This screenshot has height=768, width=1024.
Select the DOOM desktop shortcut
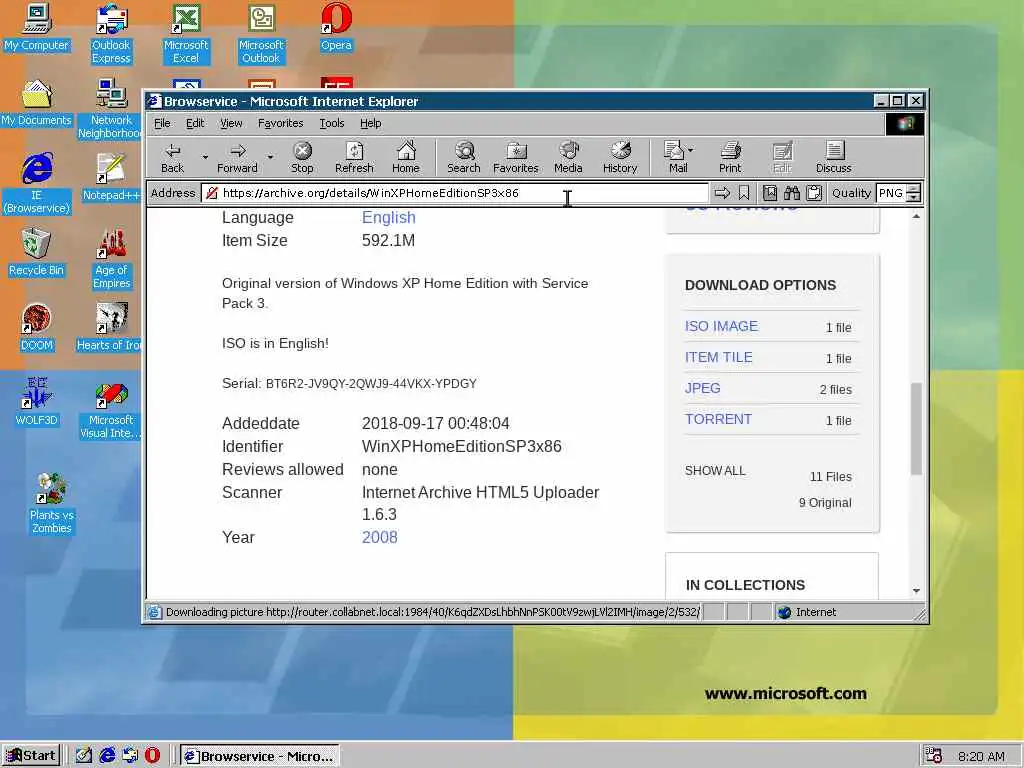(x=36, y=328)
